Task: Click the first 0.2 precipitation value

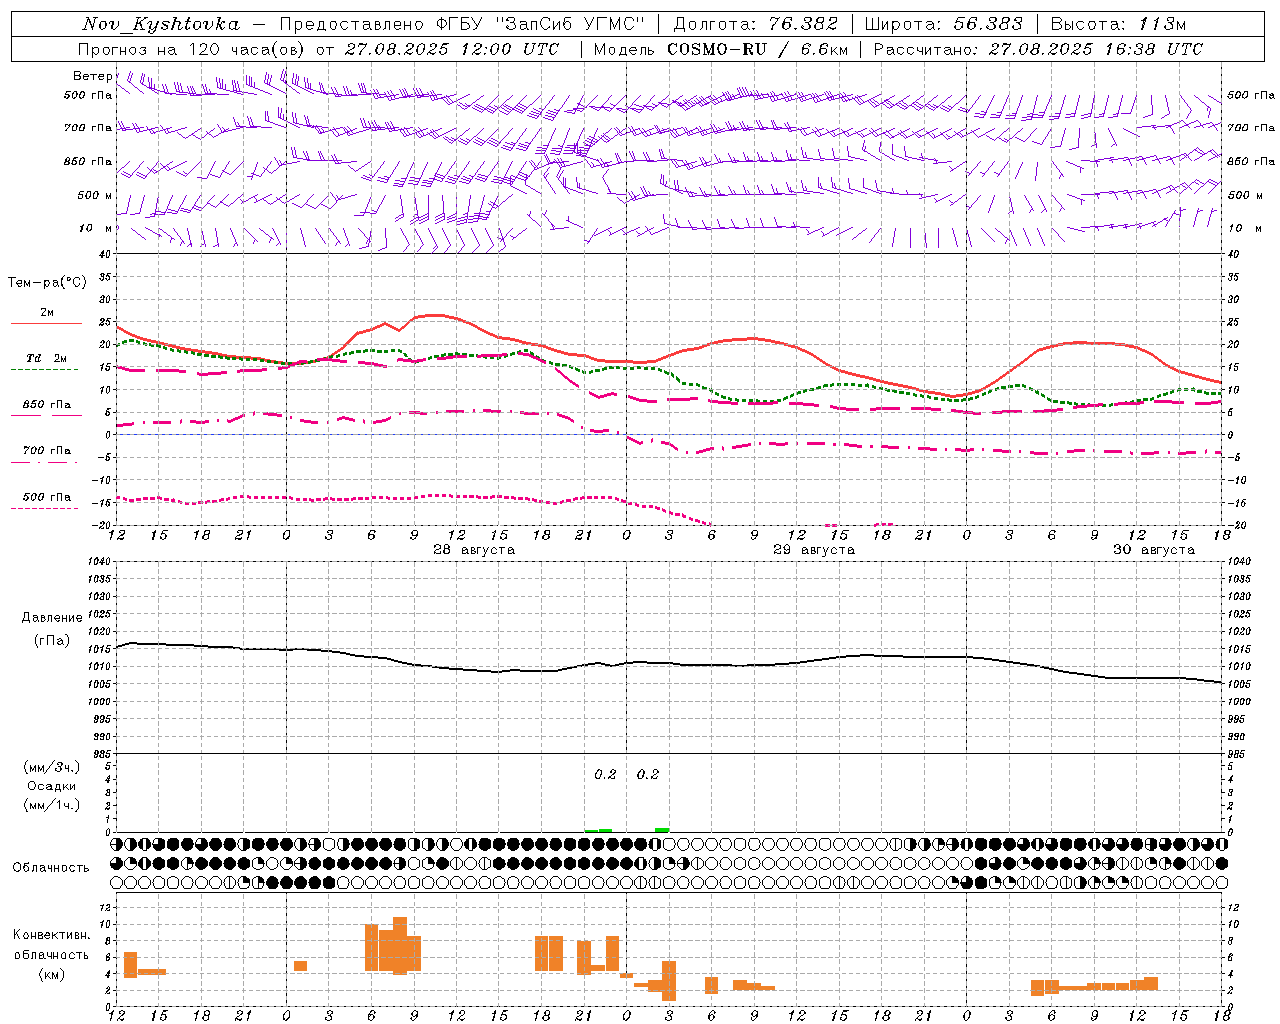Action: (x=605, y=774)
